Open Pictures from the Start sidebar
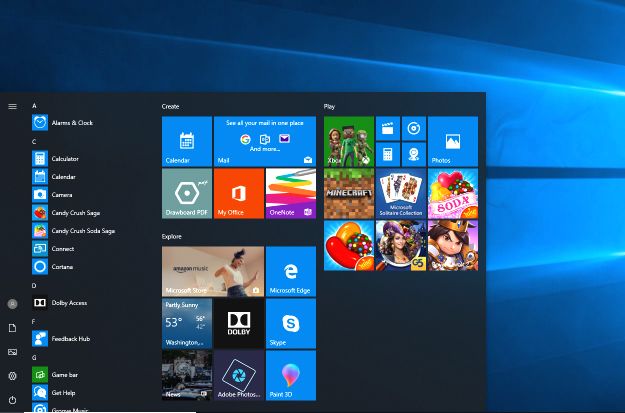This screenshot has height=413, width=625. click(x=12, y=352)
